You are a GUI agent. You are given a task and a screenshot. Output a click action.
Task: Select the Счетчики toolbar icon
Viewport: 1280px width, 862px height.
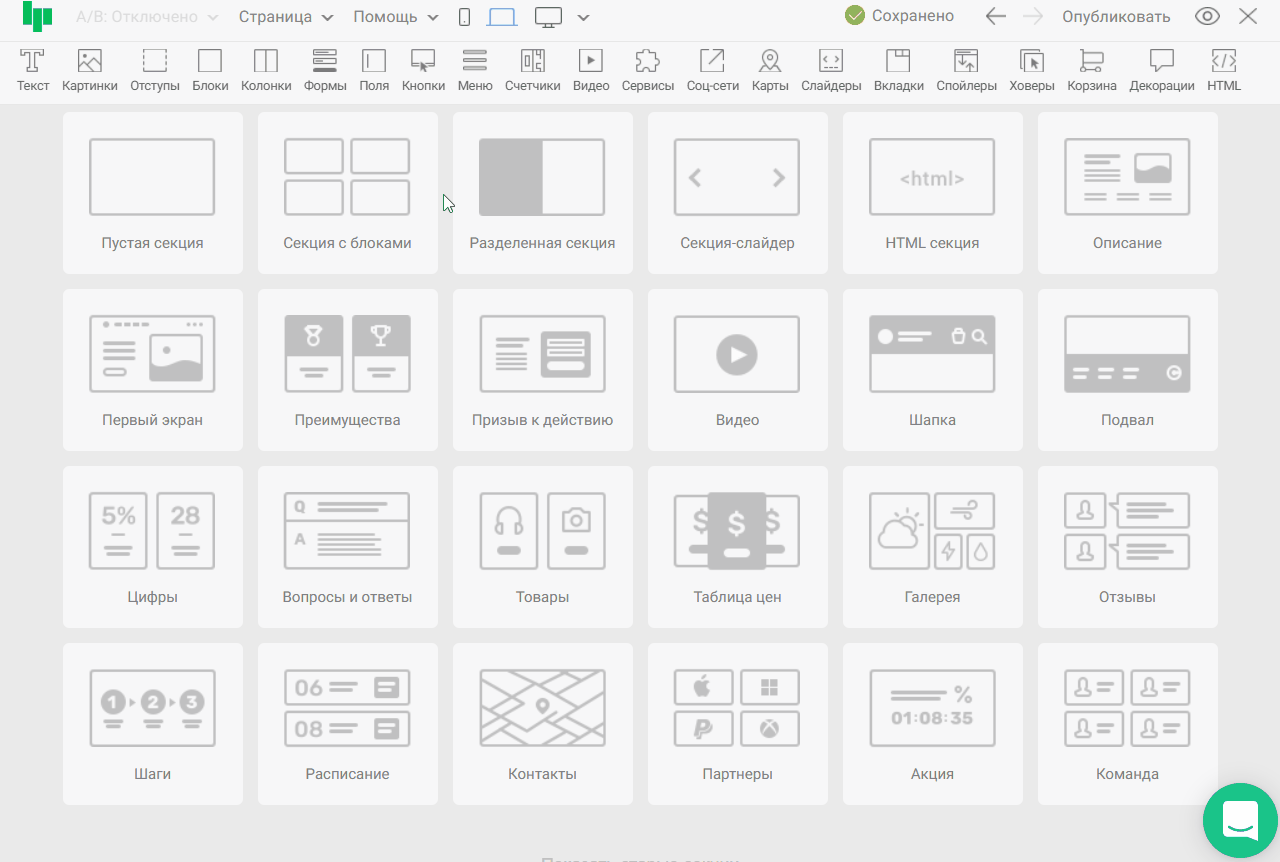click(532, 62)
